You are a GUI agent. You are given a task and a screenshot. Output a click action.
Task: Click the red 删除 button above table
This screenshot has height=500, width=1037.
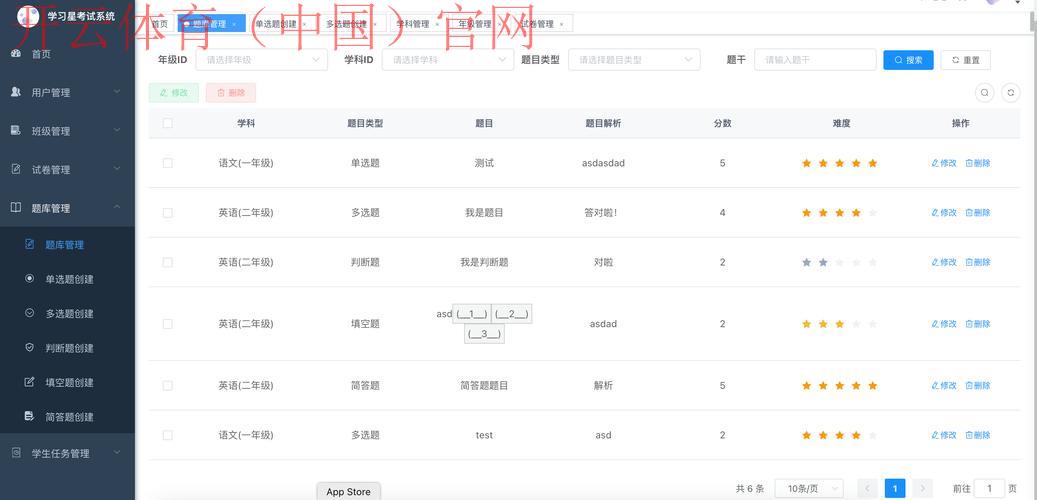click(x=231, y=93)
